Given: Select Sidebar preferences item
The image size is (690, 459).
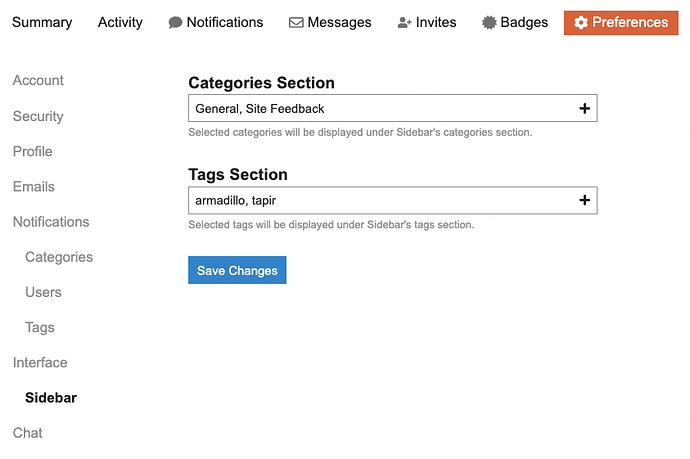Looking at the screenshot, I should click(x=51, y=398).
